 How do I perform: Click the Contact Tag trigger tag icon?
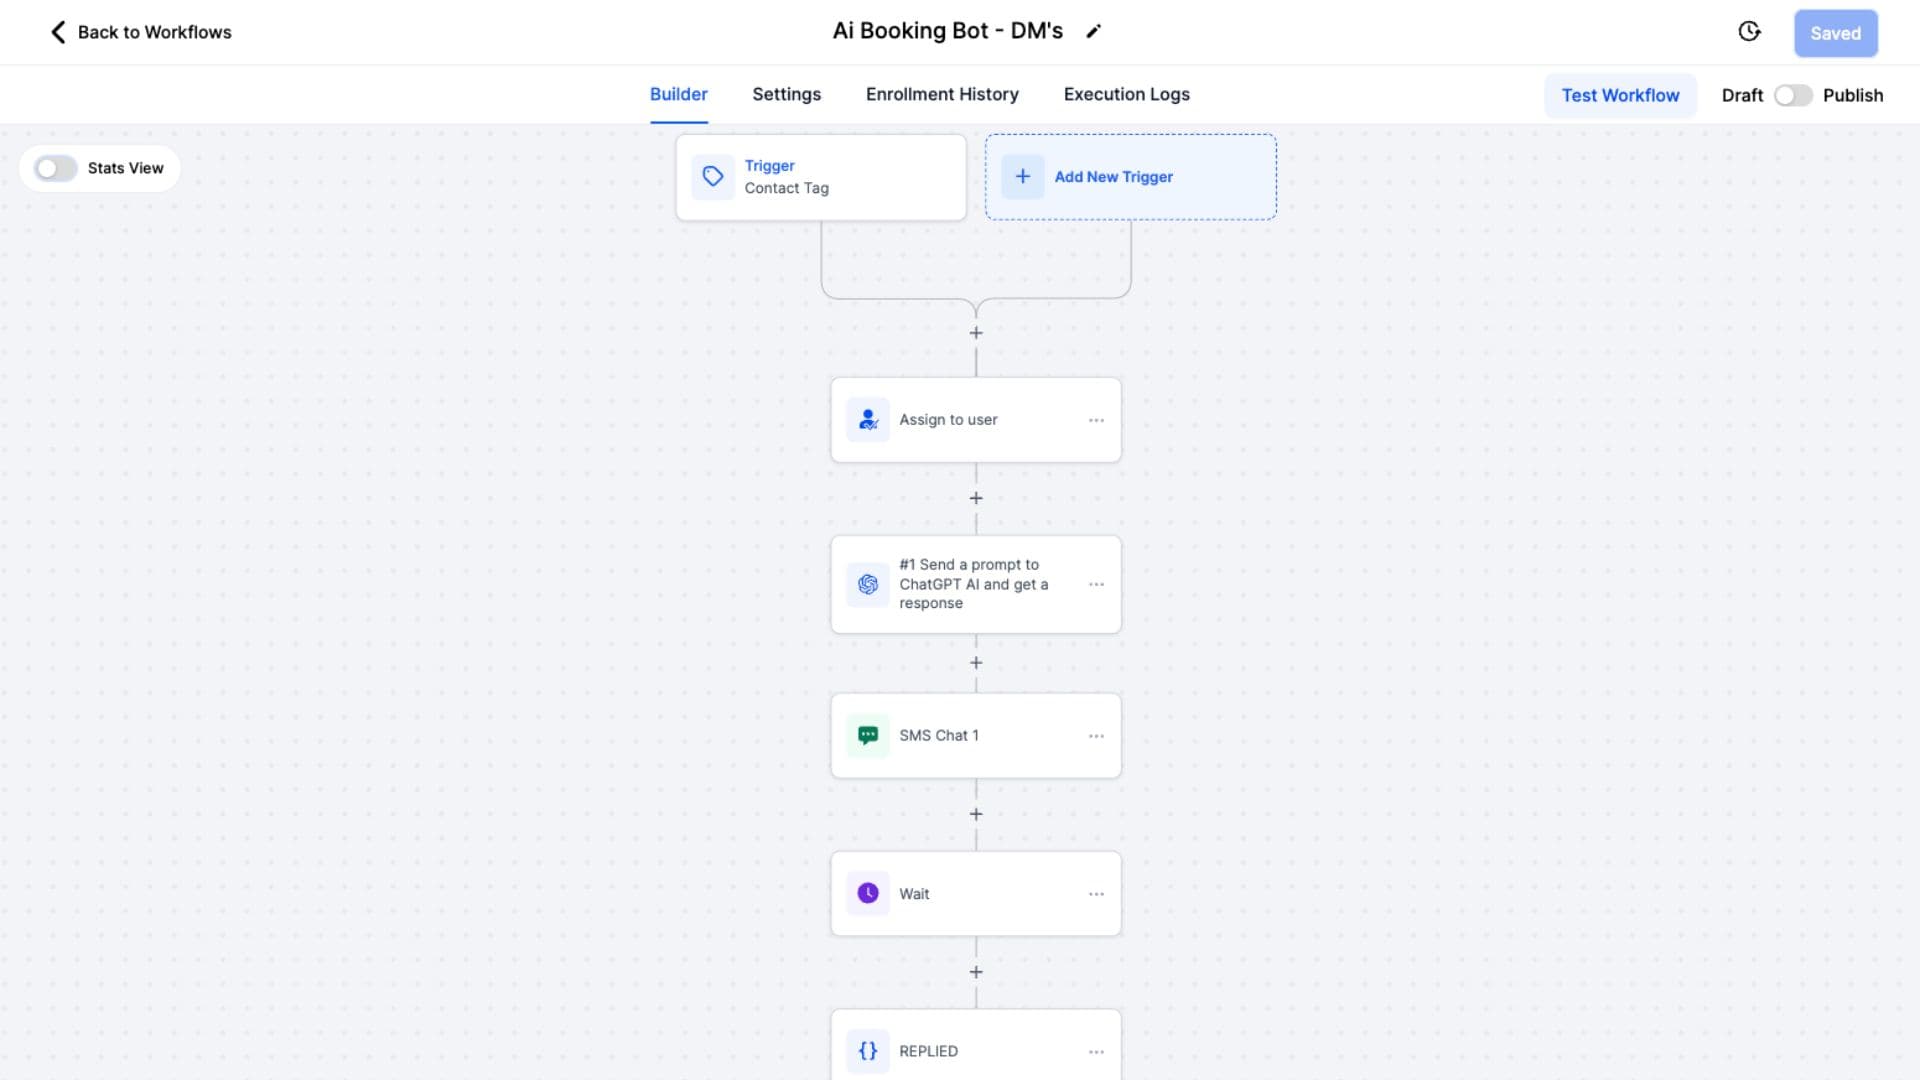tap(713, 177)
